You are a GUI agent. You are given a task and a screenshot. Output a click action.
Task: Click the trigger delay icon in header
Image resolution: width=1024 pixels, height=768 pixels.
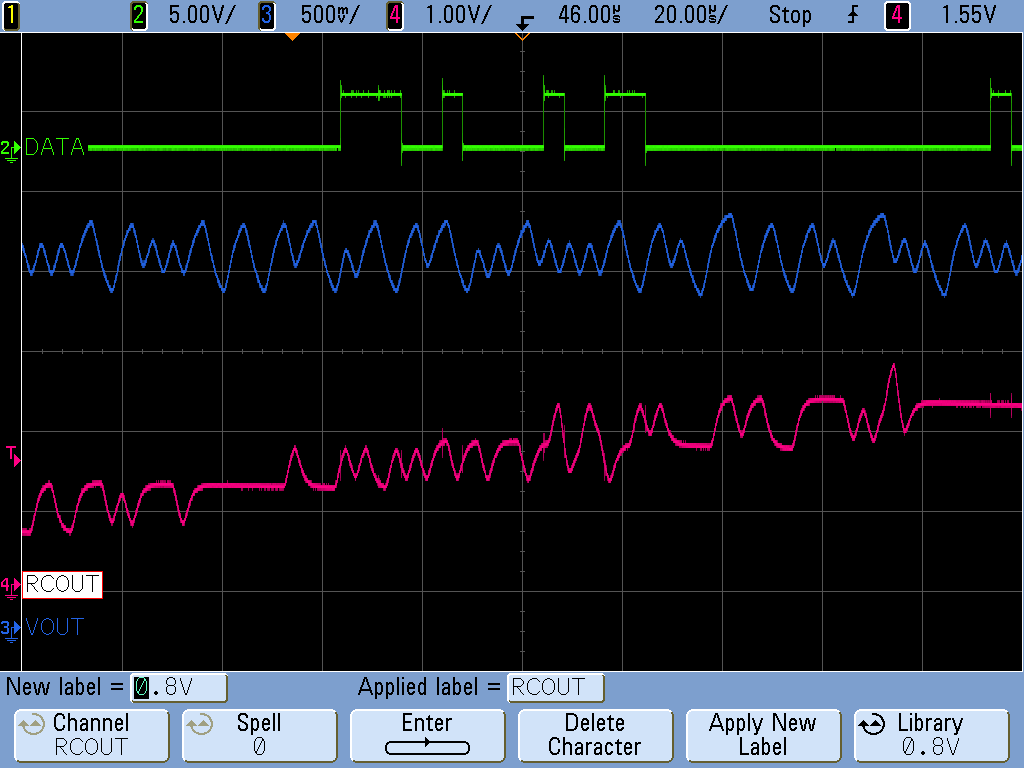click(524, 22)
